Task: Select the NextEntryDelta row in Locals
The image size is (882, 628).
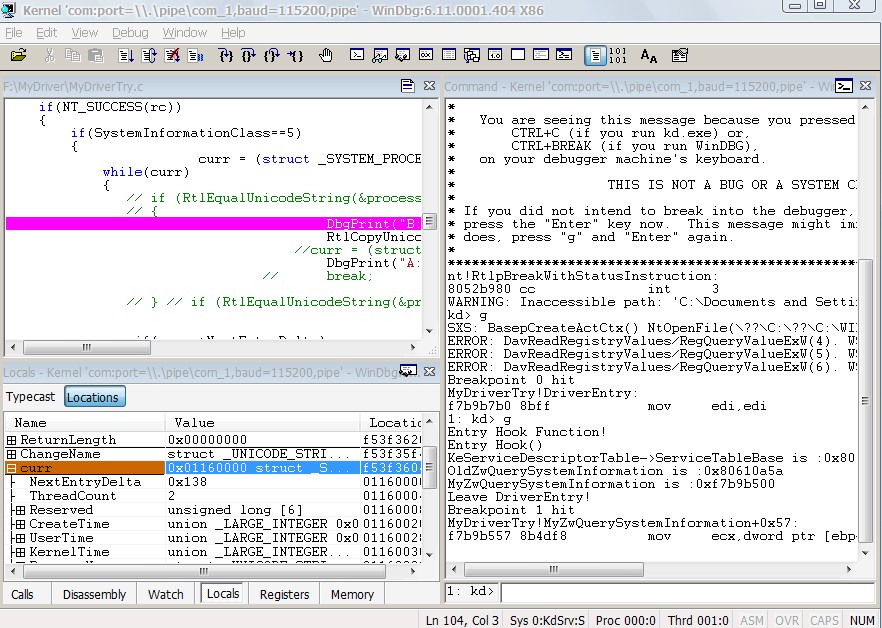Action: point(214,482)
